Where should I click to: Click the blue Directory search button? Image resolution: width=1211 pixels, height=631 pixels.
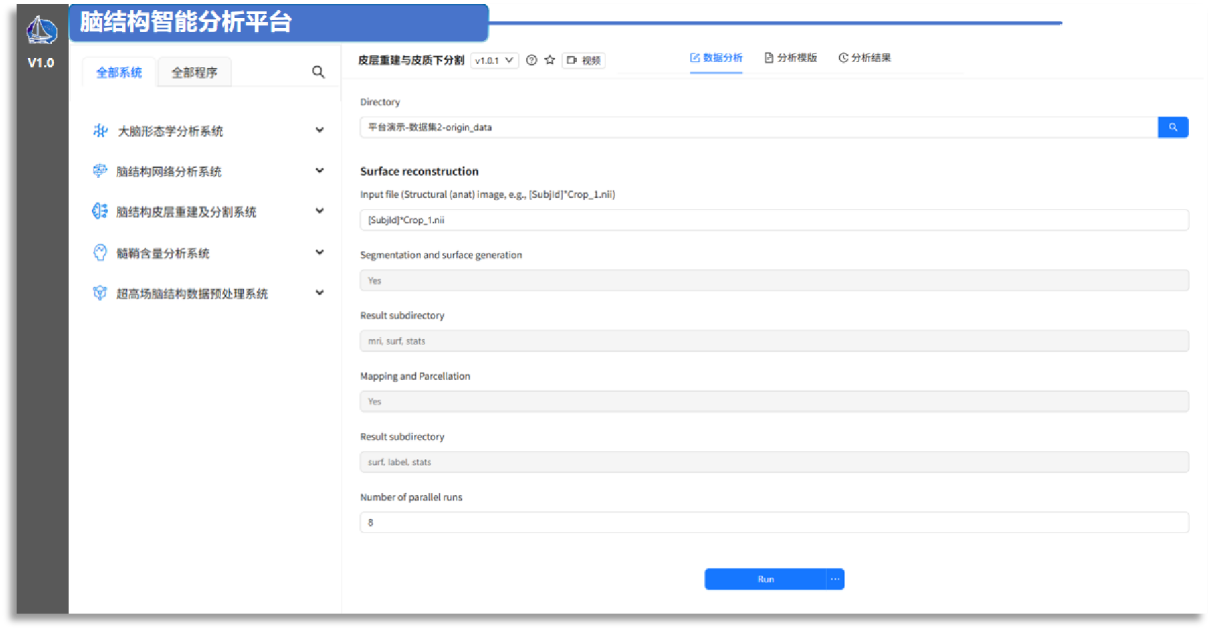point(1173,127)
